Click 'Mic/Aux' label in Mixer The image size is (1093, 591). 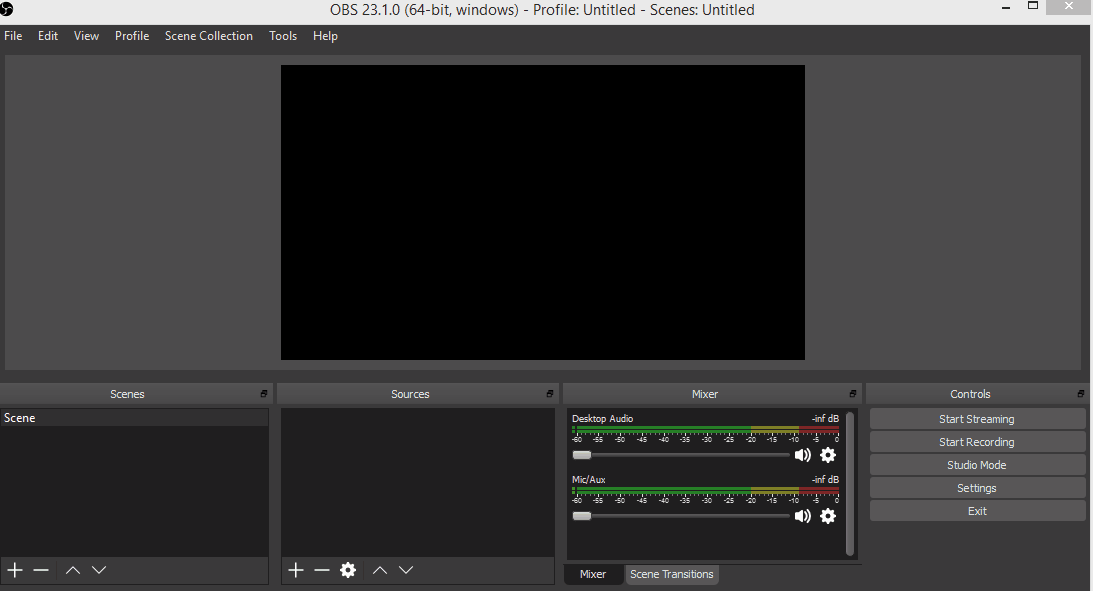point(588,479)
